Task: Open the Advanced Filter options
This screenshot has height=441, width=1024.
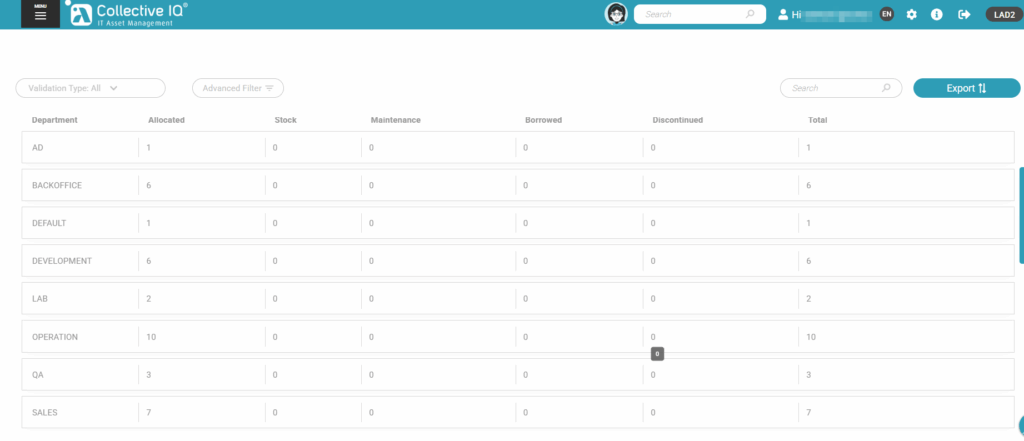Action: tap(238, 88)
